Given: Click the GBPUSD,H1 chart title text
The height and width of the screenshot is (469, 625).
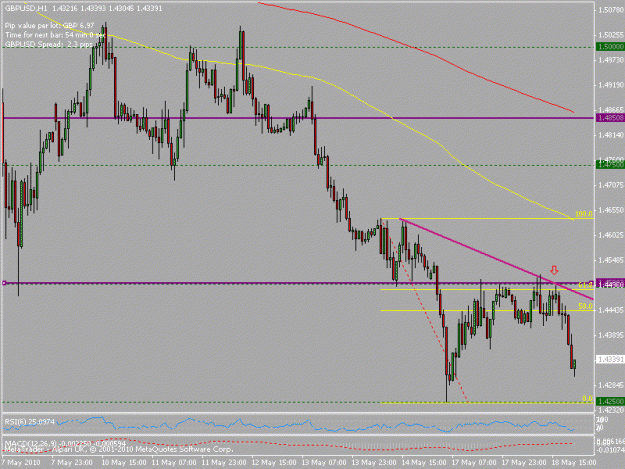Looking at the screenshot, I should click(83, 8).
